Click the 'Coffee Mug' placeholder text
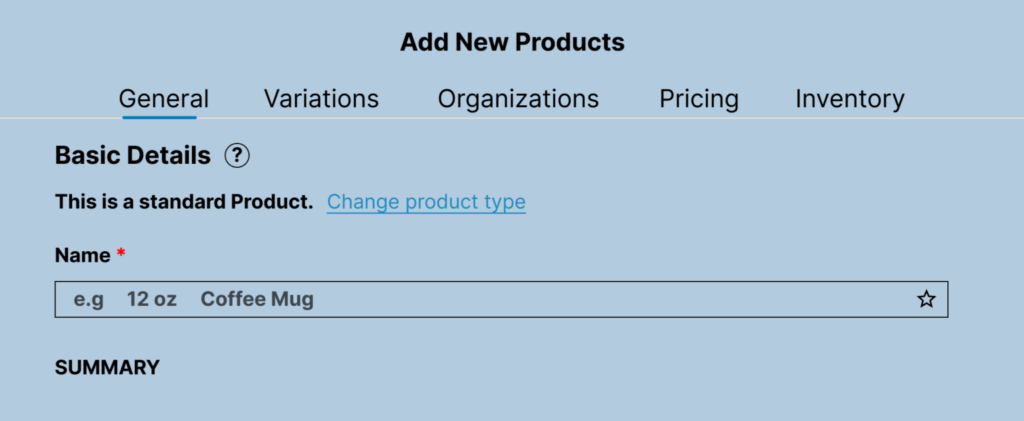Viewport: 1024px width, 421px height. pyautogui.click(x=257, y=299)
